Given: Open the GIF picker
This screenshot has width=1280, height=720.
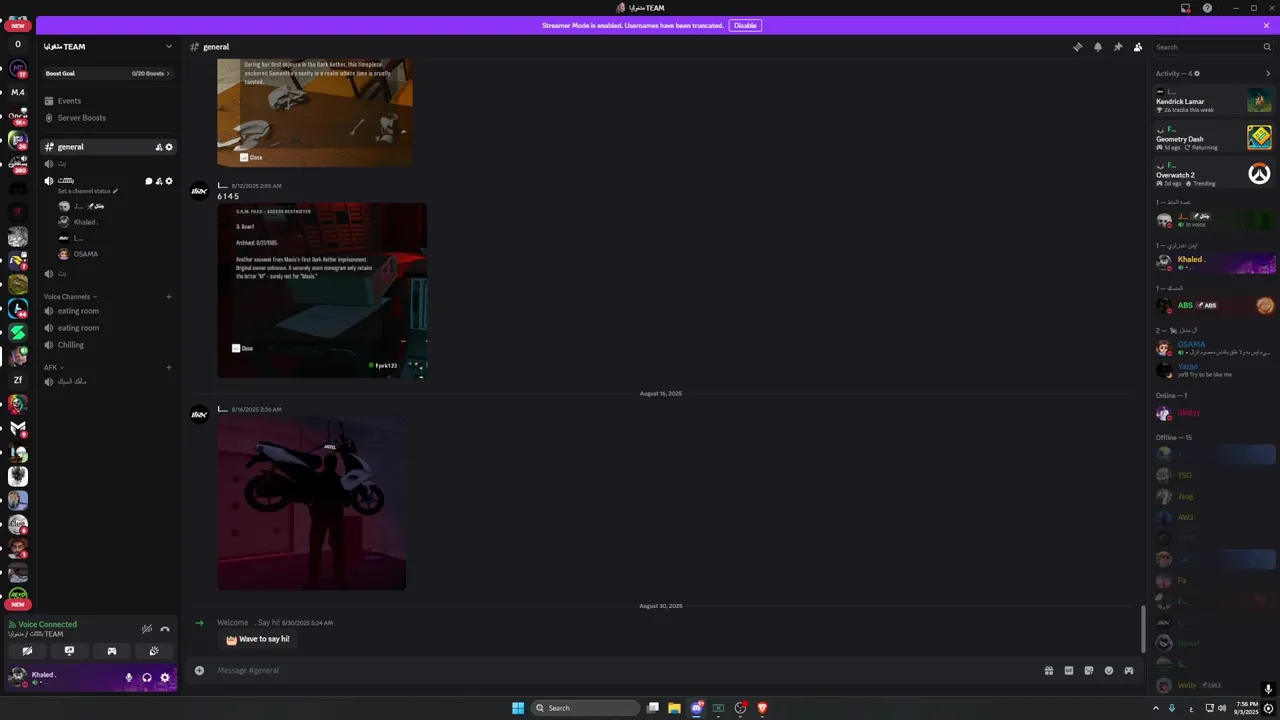Looking at the screenshot, I should click(1069, 670).
